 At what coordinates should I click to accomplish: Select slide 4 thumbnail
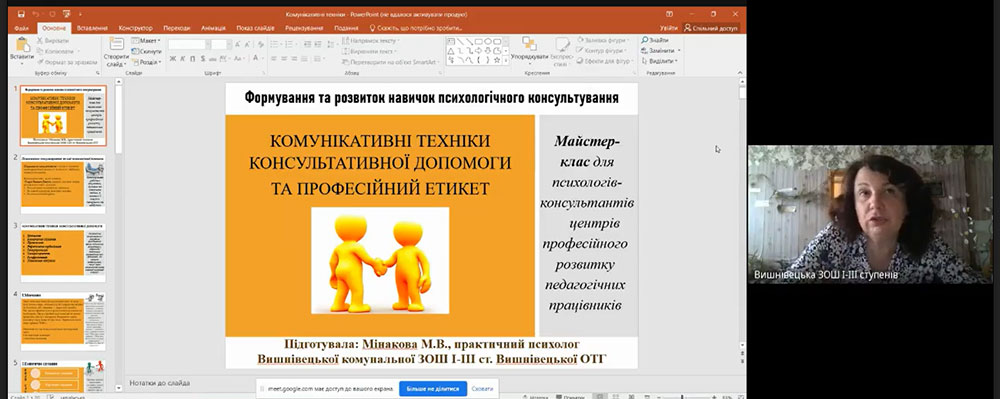[63, 322]
